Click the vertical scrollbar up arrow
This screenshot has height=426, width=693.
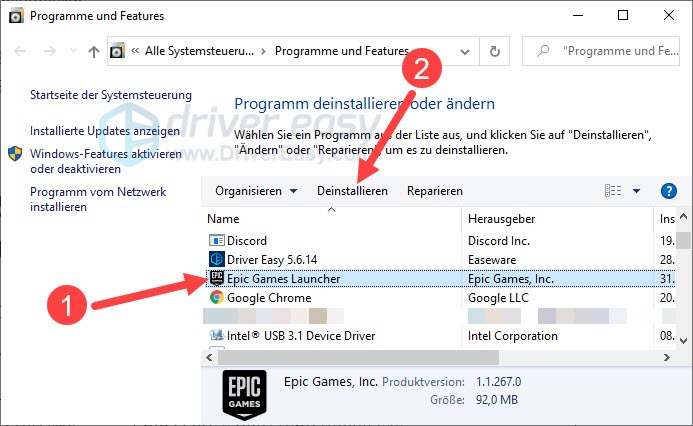683,217
